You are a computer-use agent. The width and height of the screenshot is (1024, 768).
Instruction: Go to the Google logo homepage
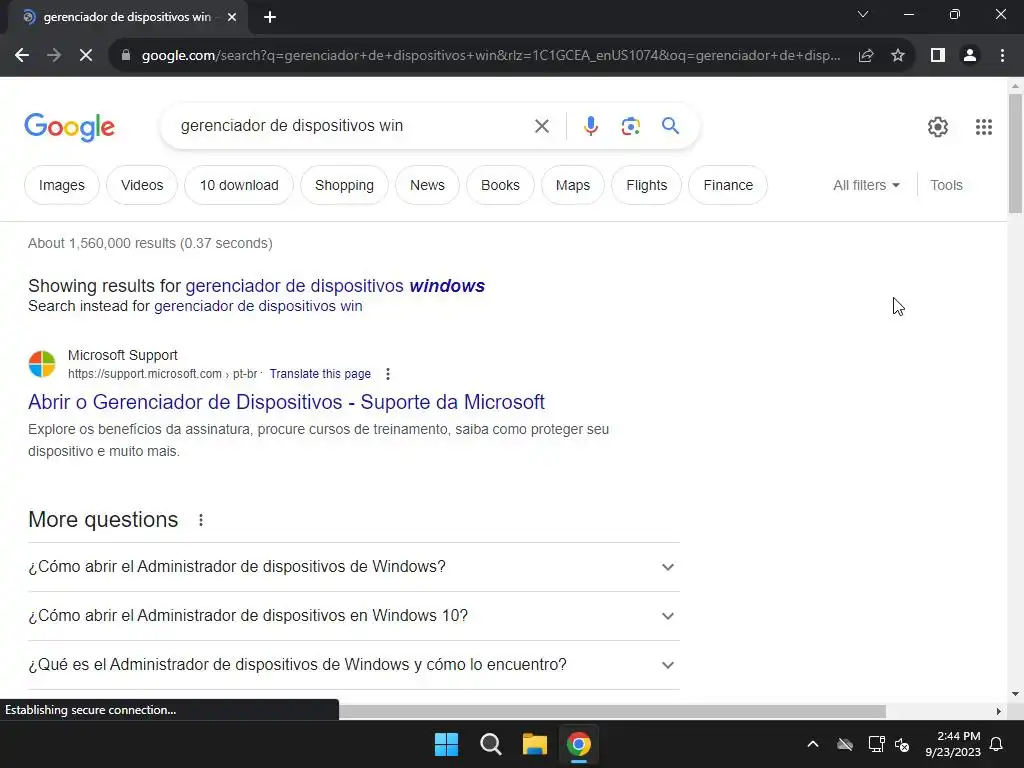[x=69, y=127]
